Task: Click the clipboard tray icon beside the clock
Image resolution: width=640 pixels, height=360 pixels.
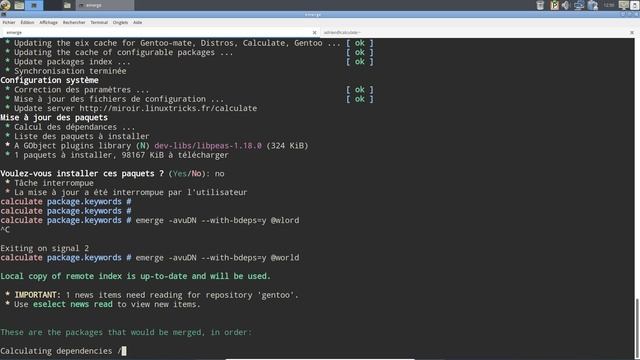Action: [x=593, y=5]
